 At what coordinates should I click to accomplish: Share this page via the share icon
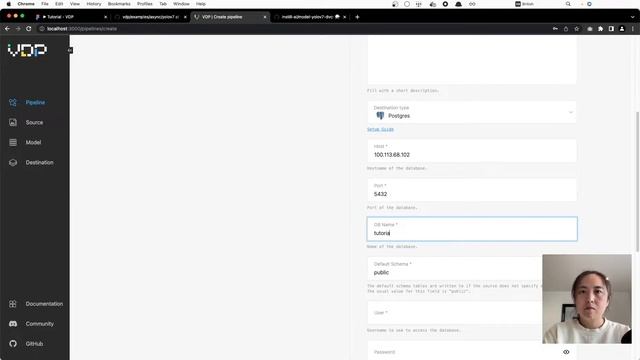point(566,29)
